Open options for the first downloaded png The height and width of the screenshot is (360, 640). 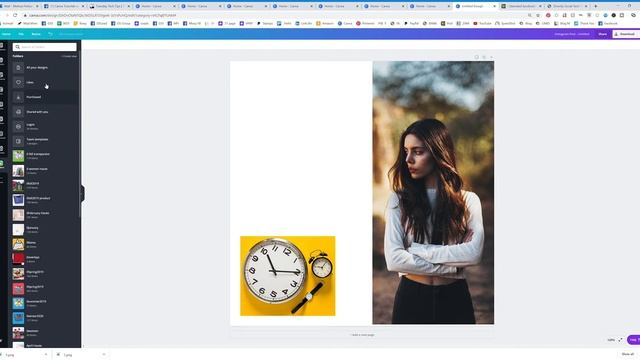(46, 355)
